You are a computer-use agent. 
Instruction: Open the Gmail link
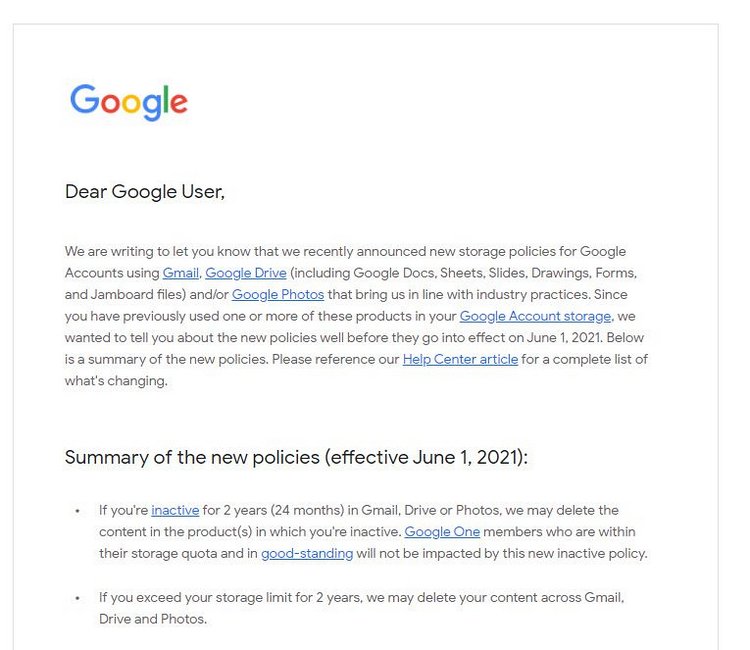180,273
